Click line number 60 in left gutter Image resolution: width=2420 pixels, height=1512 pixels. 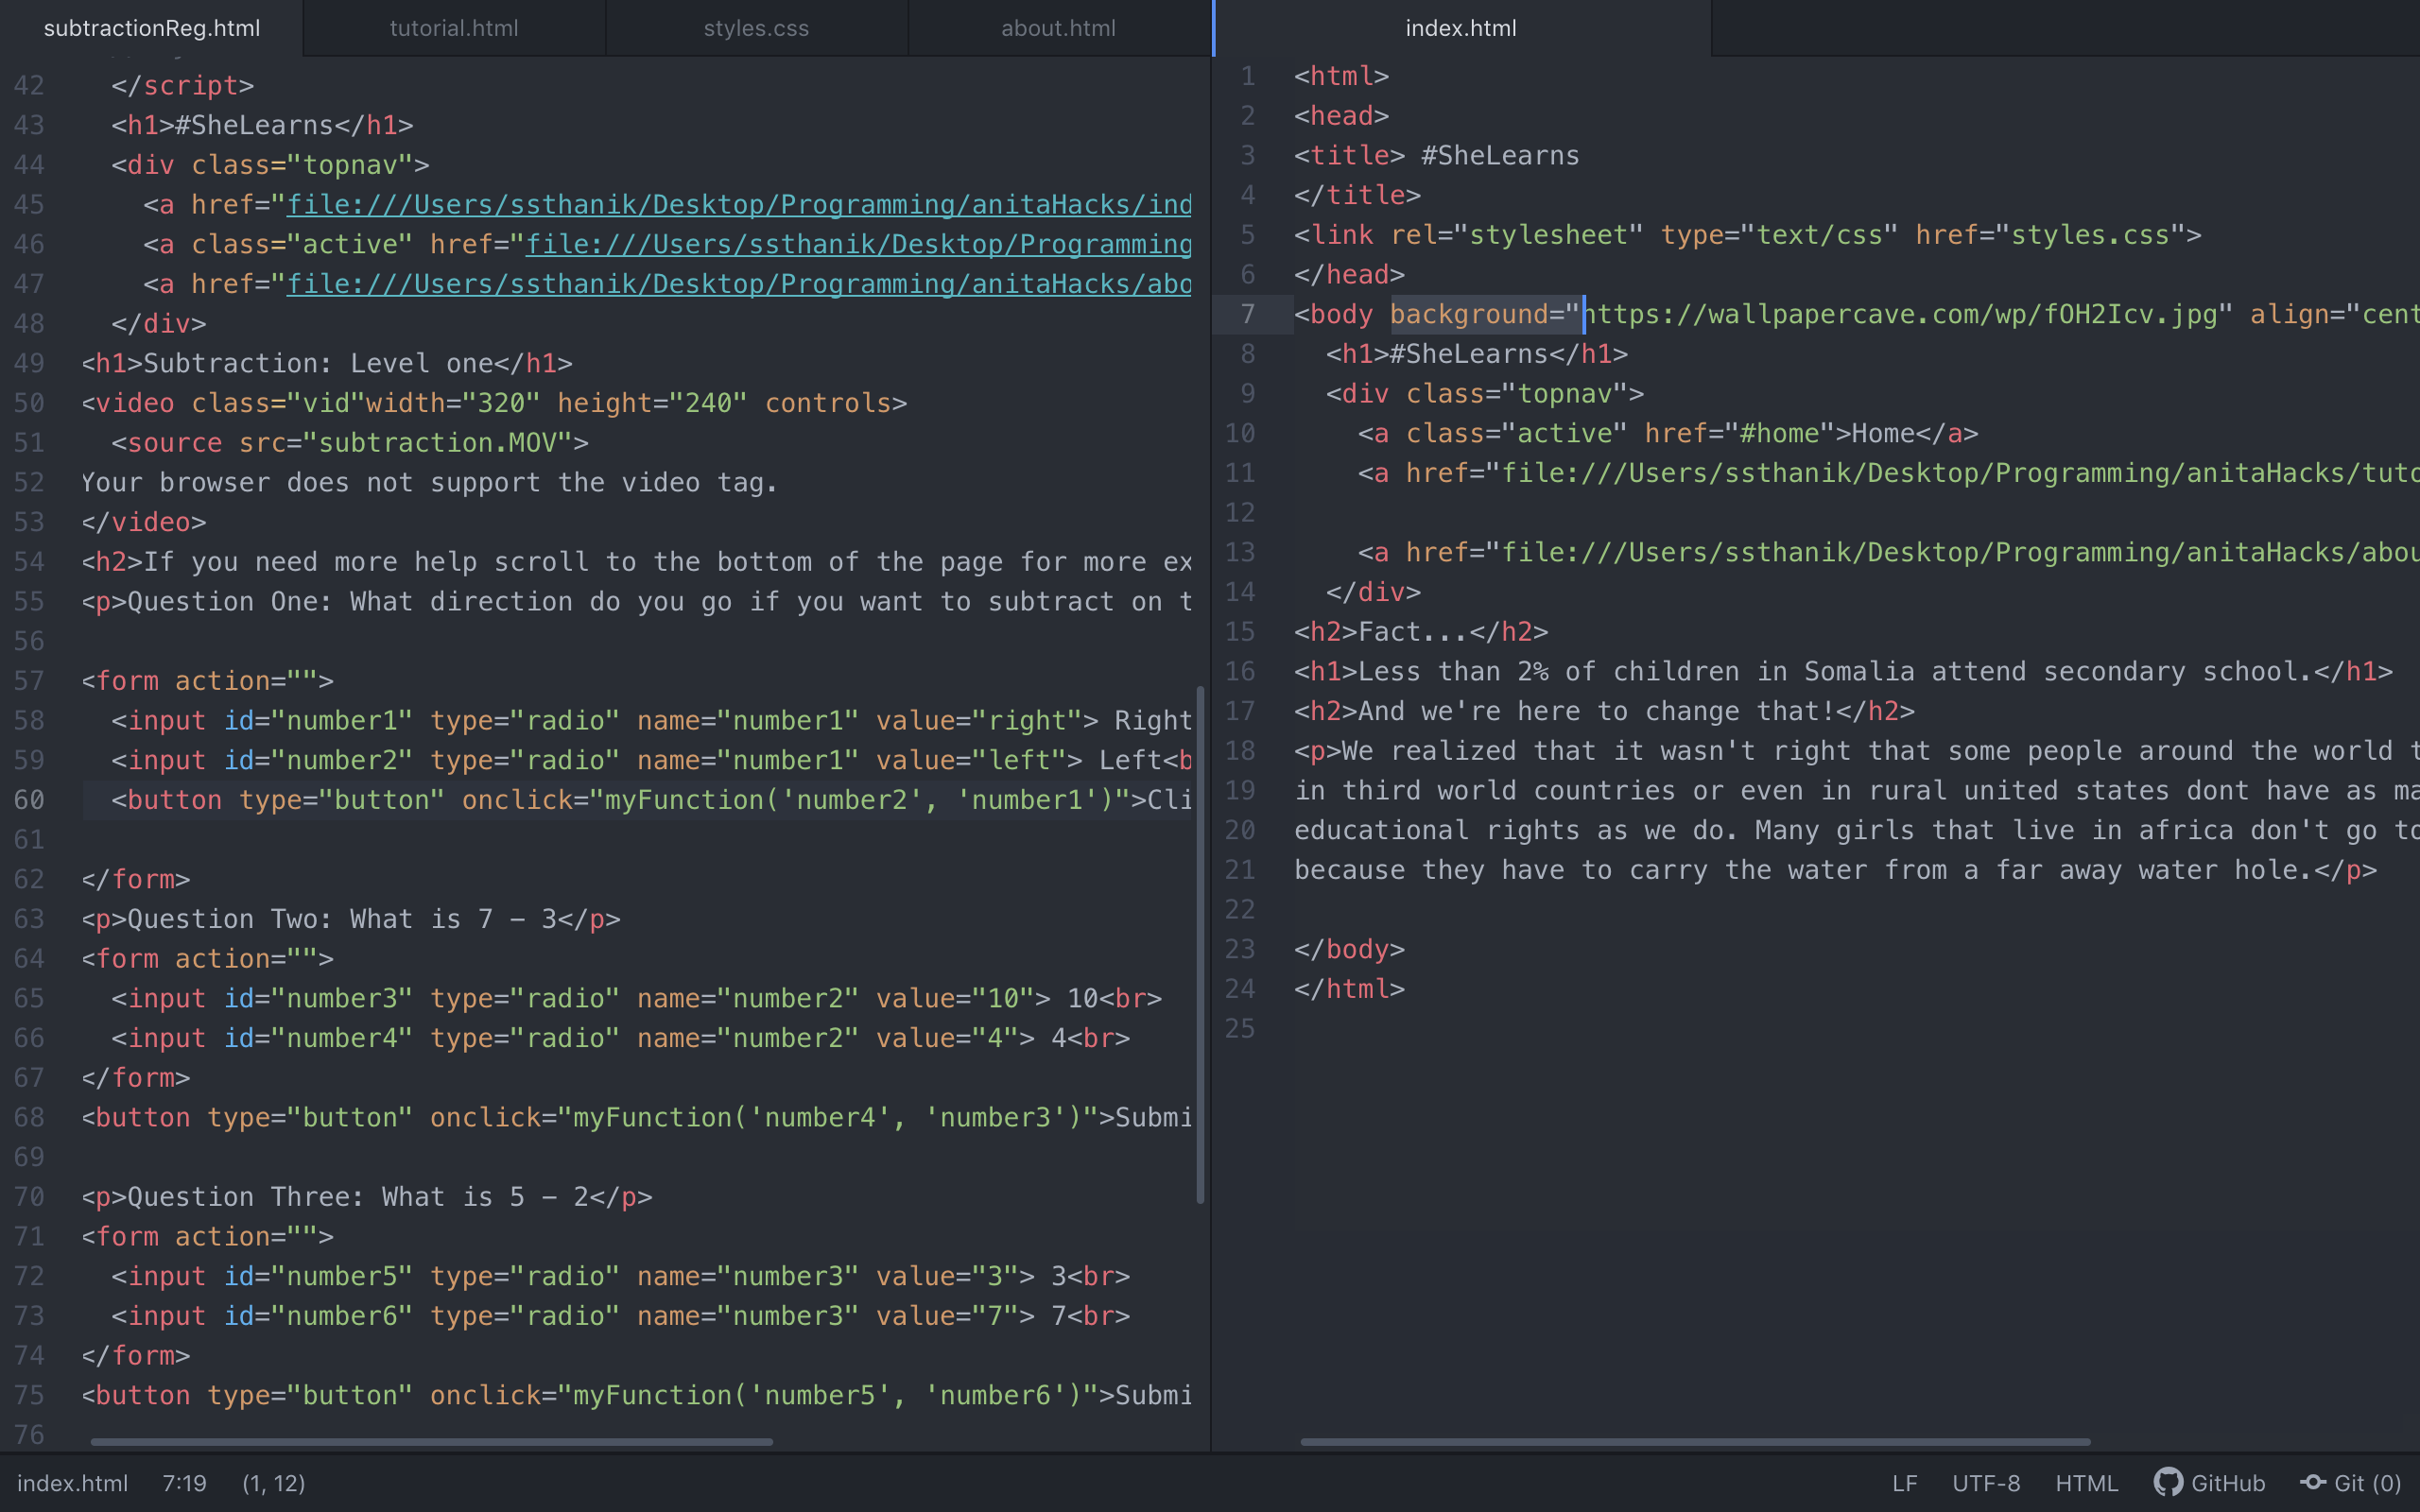coord(29,800)
